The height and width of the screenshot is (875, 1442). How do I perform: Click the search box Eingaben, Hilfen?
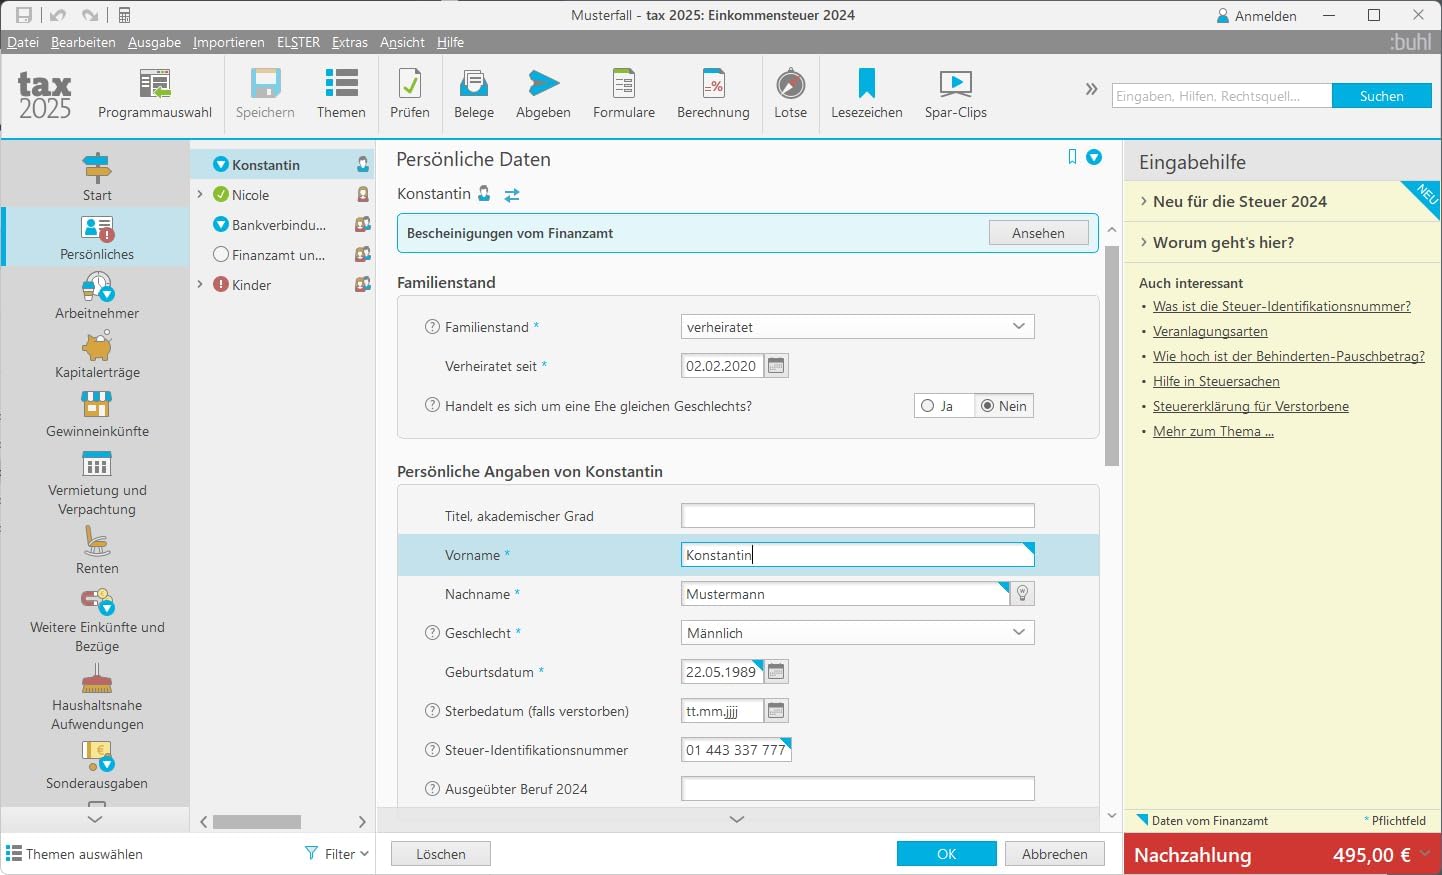1222,96
